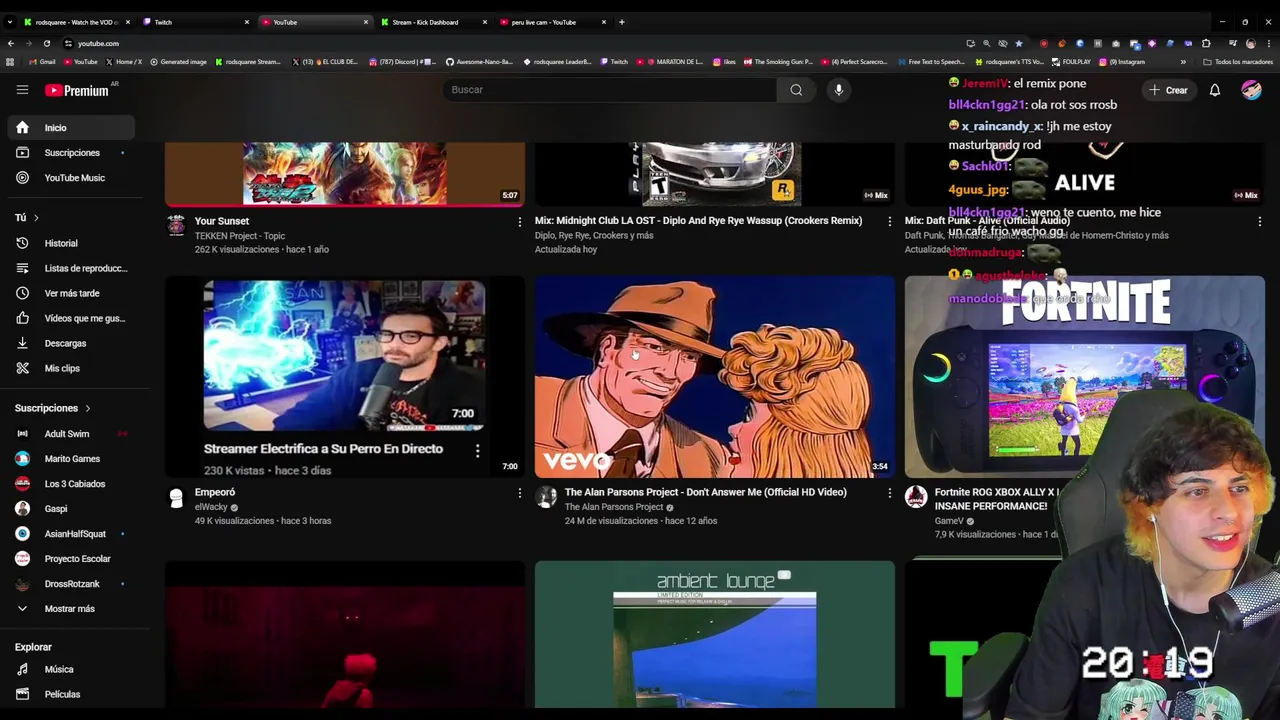Click the search magnifier button
1280x720 pixels.
796,90
